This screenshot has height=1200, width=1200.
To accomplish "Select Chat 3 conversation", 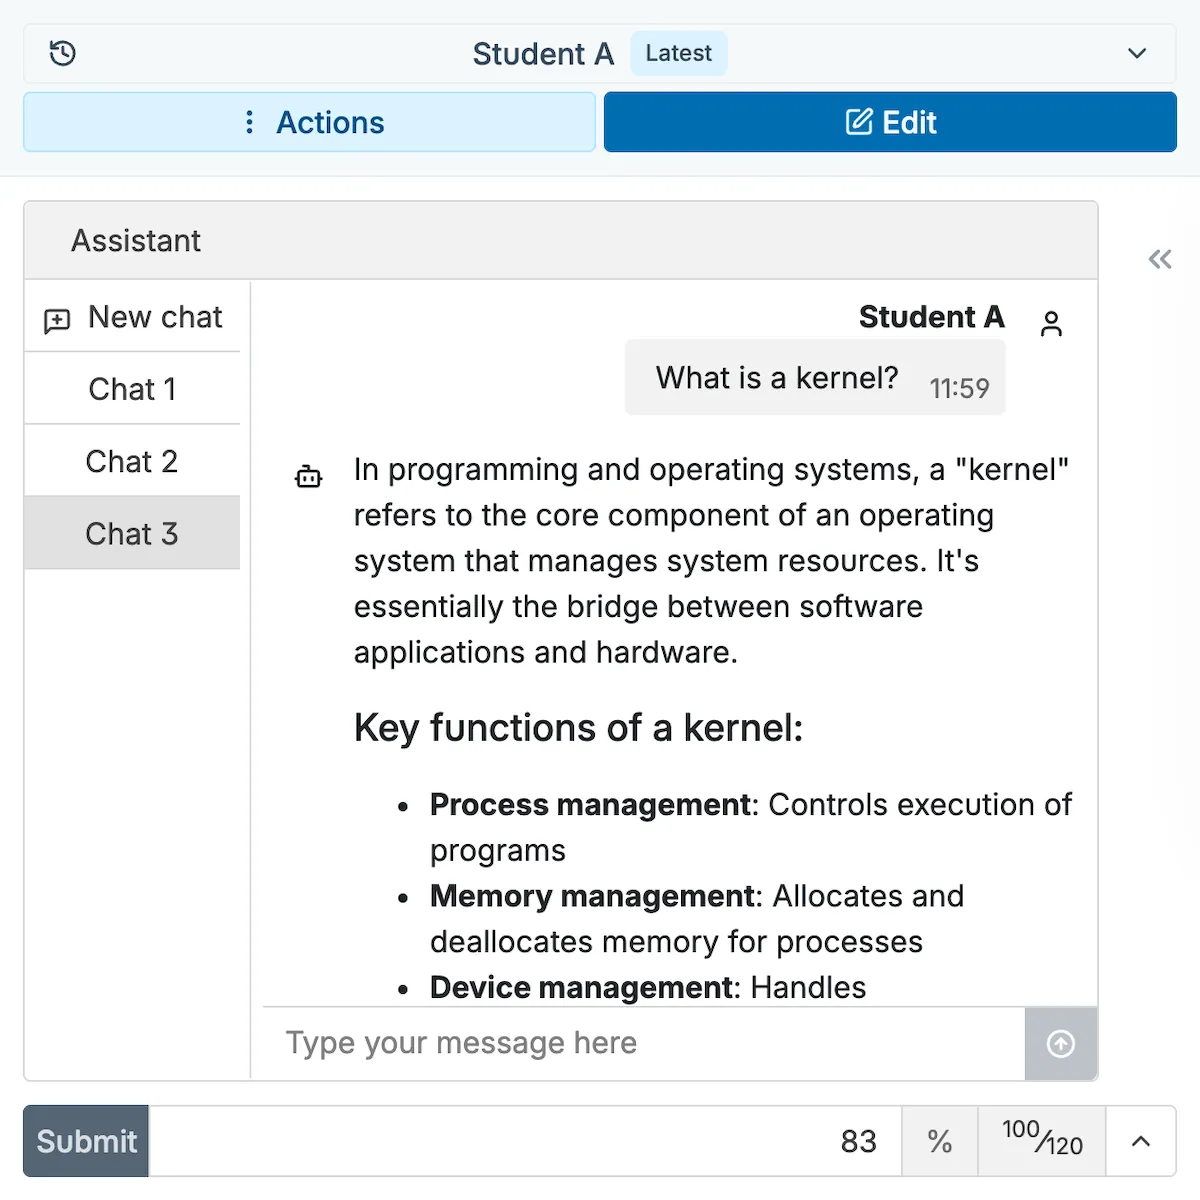I will pos(132,534).
